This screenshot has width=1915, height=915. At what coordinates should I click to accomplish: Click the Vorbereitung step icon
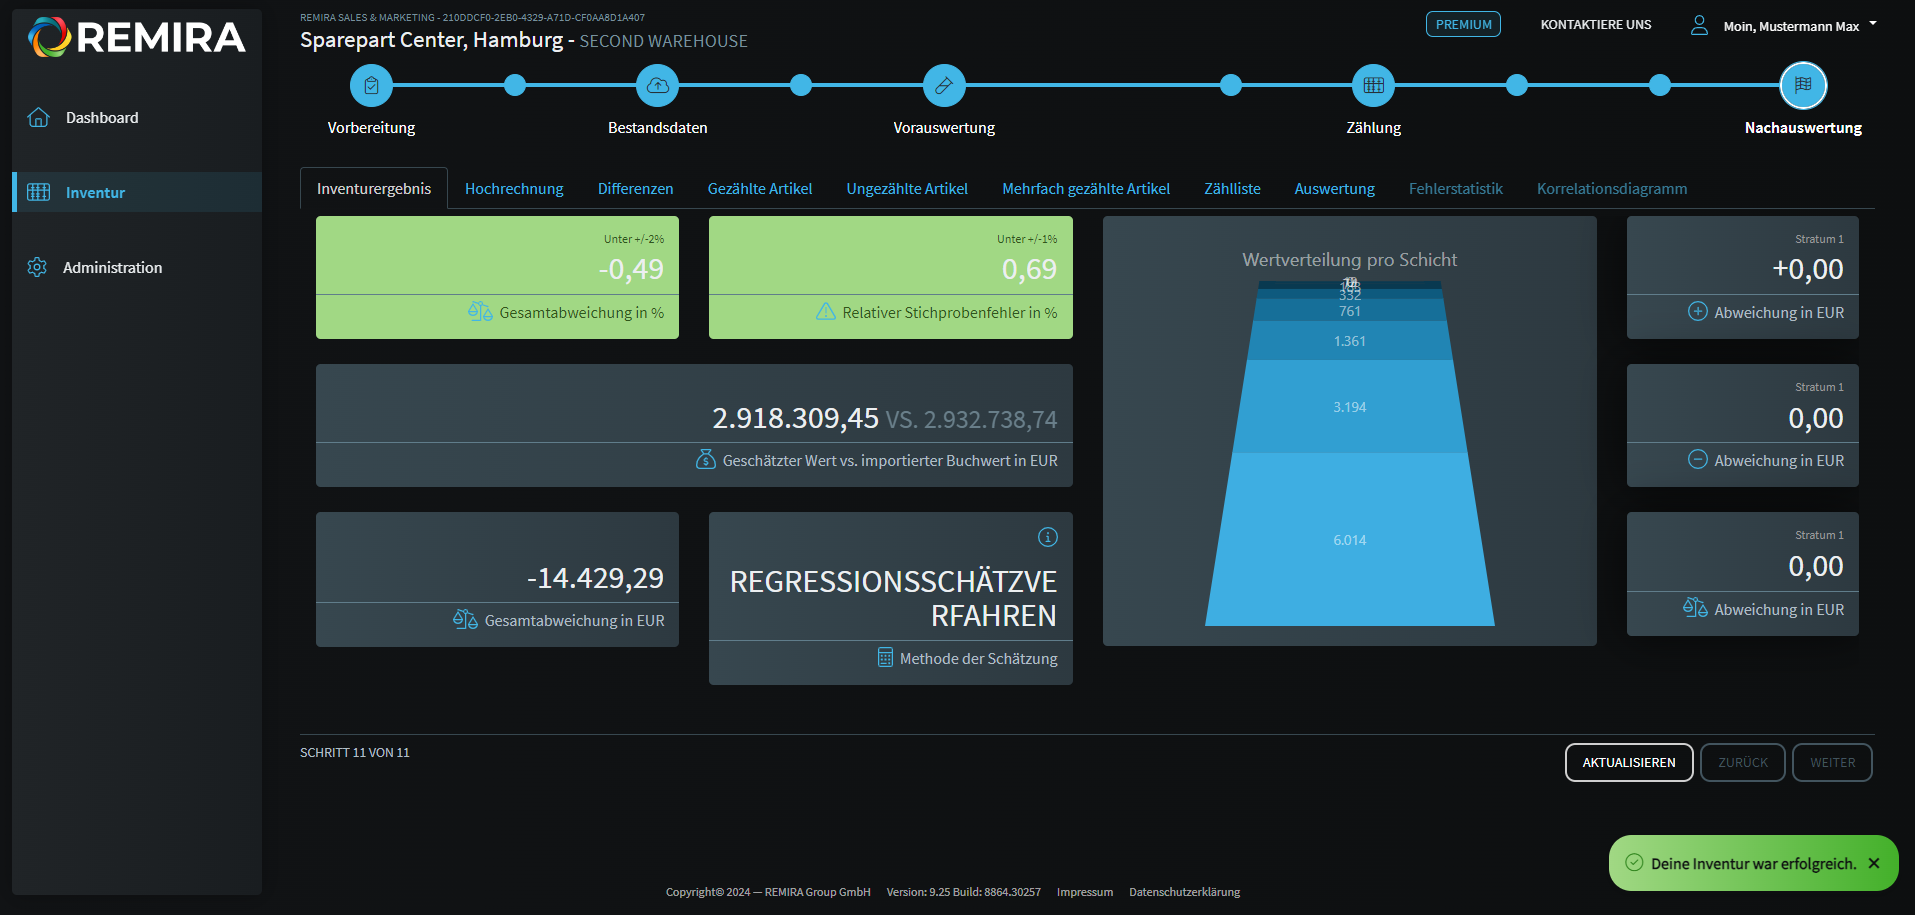[371, 86]
